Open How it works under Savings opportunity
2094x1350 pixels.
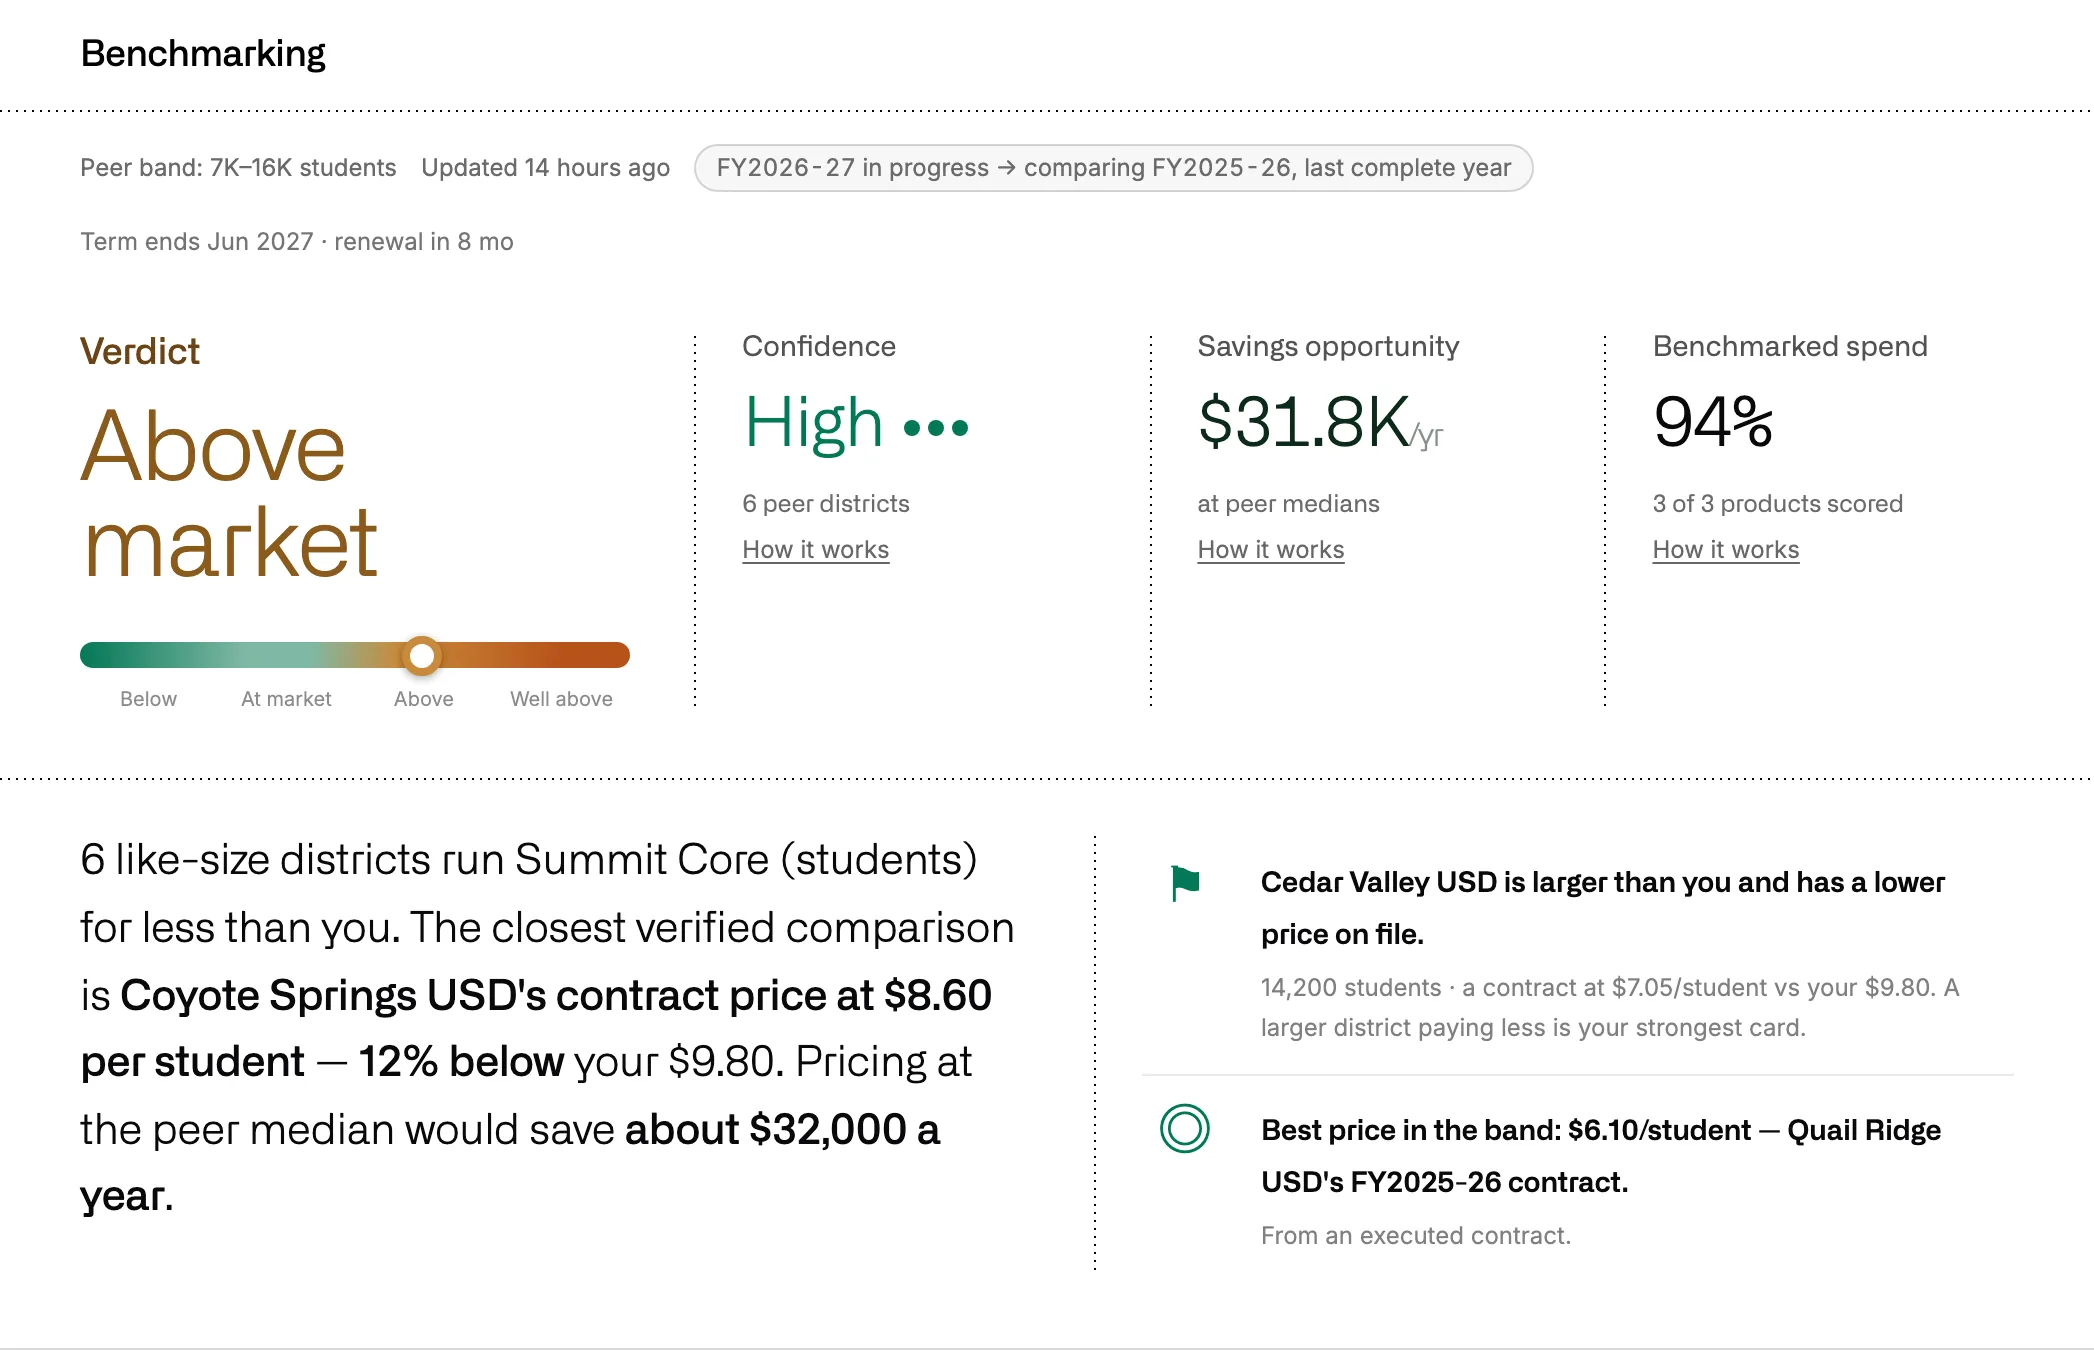tap(1271, 550)
